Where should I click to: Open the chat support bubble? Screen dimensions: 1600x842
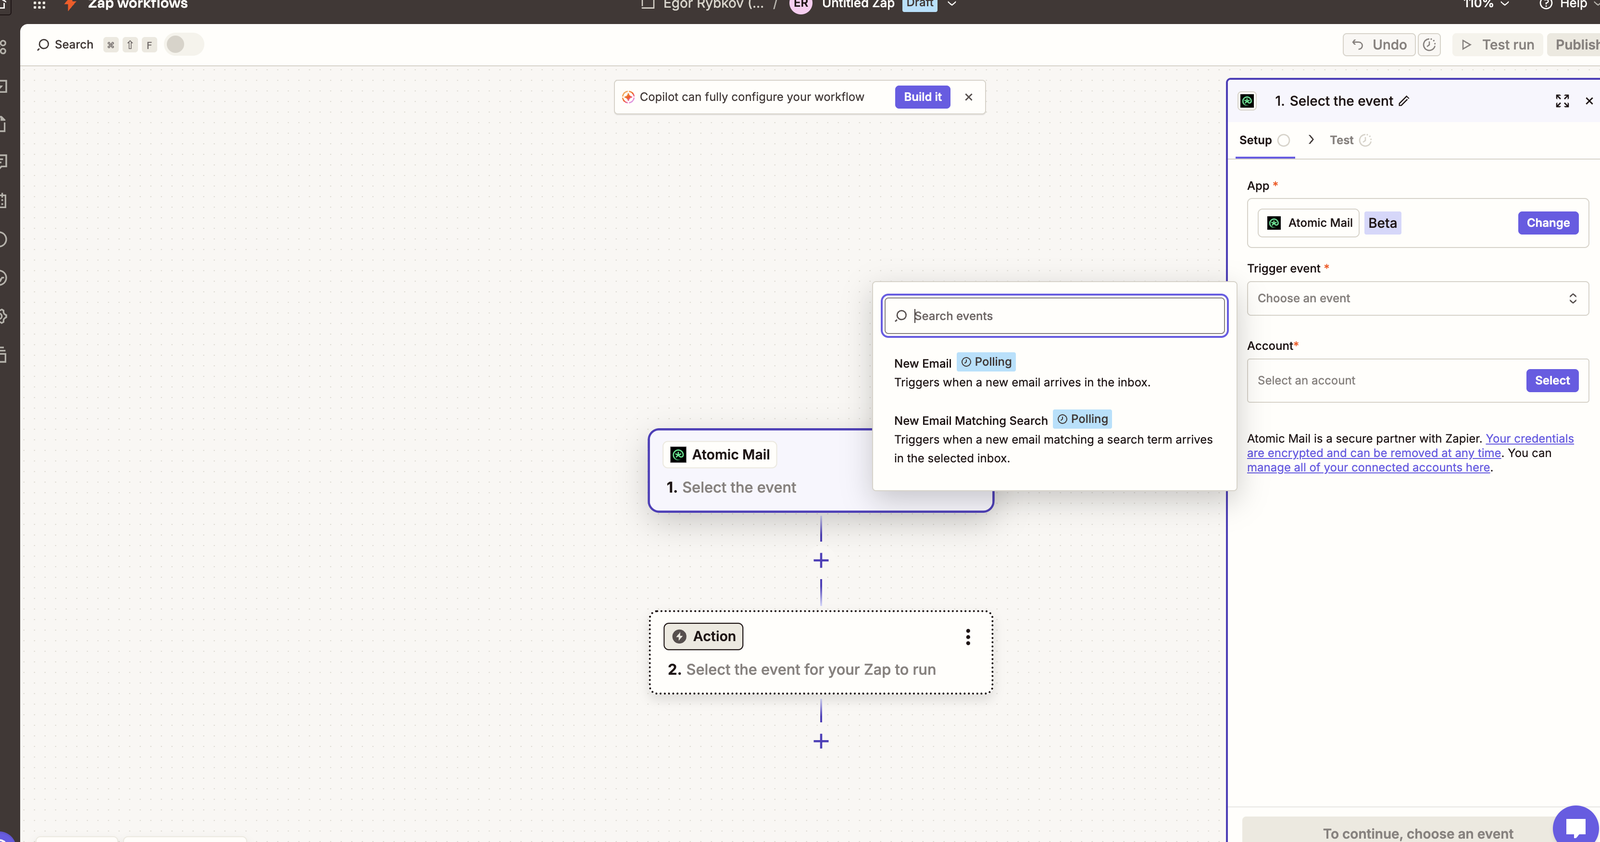(x=1576, y=826)
